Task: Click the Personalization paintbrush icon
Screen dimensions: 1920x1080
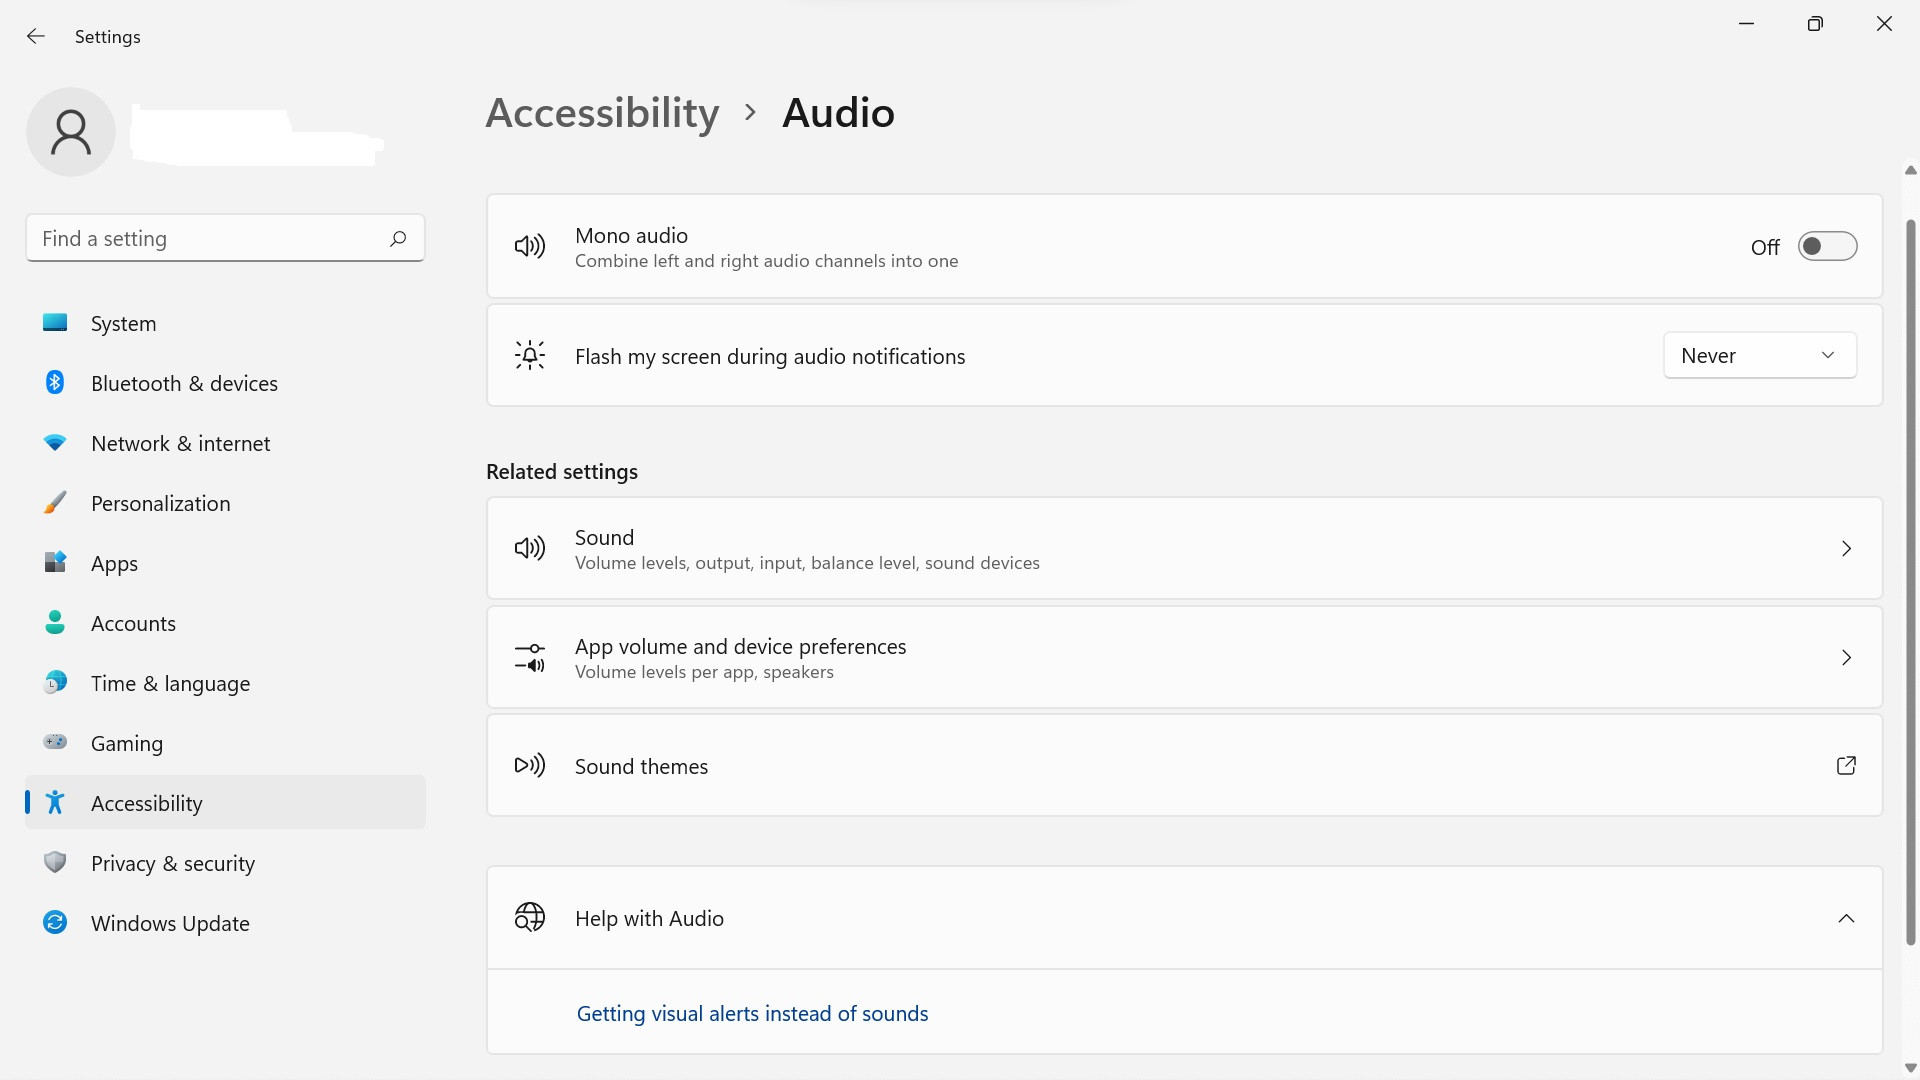Action: coord(55,502)
